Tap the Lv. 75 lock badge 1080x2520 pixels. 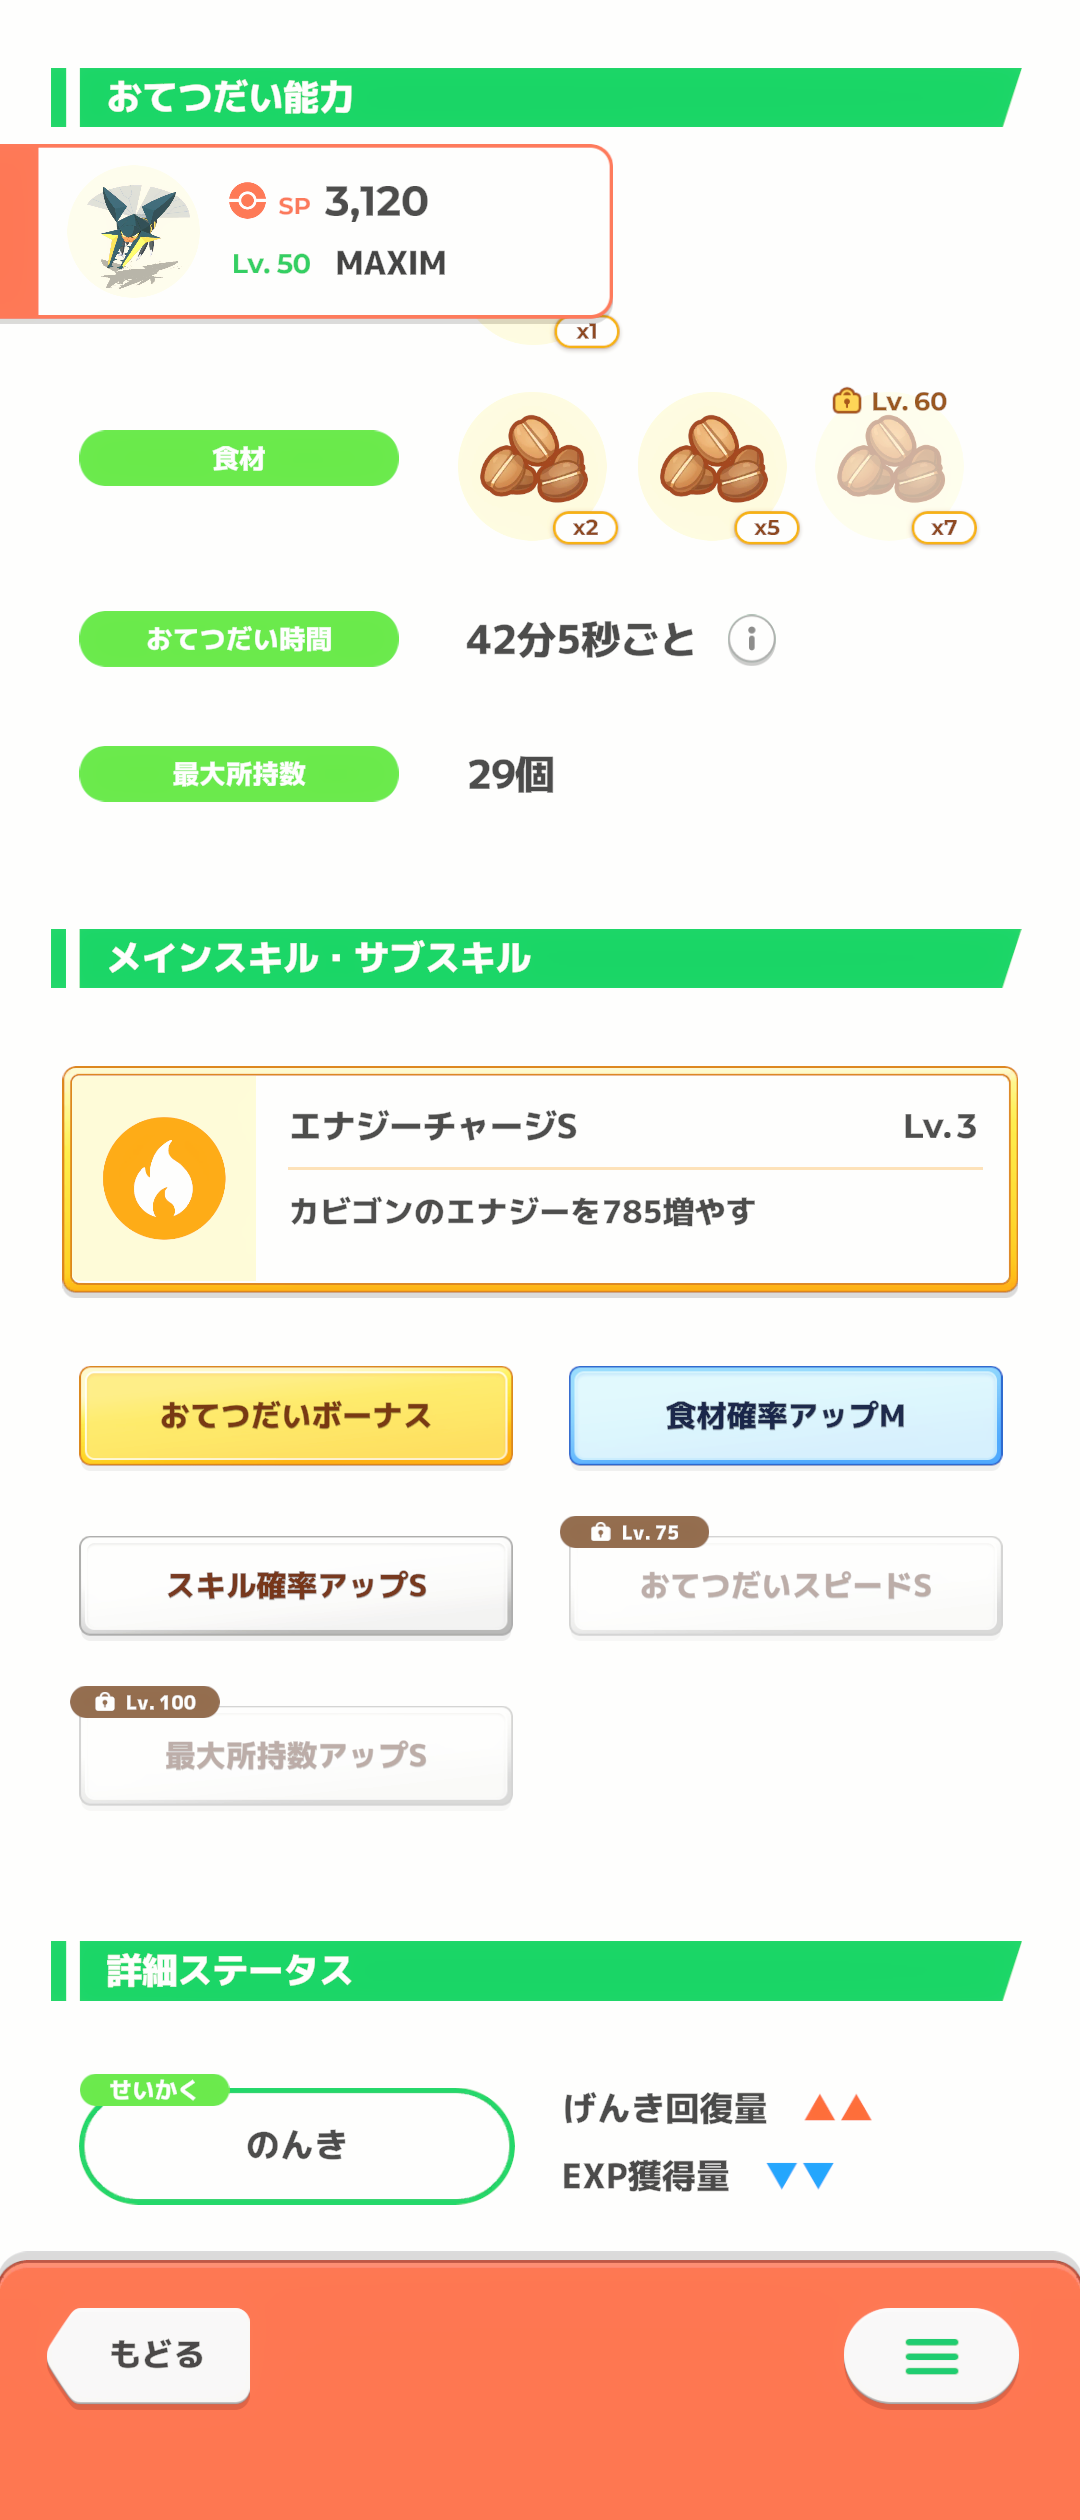click(635, 1532)
